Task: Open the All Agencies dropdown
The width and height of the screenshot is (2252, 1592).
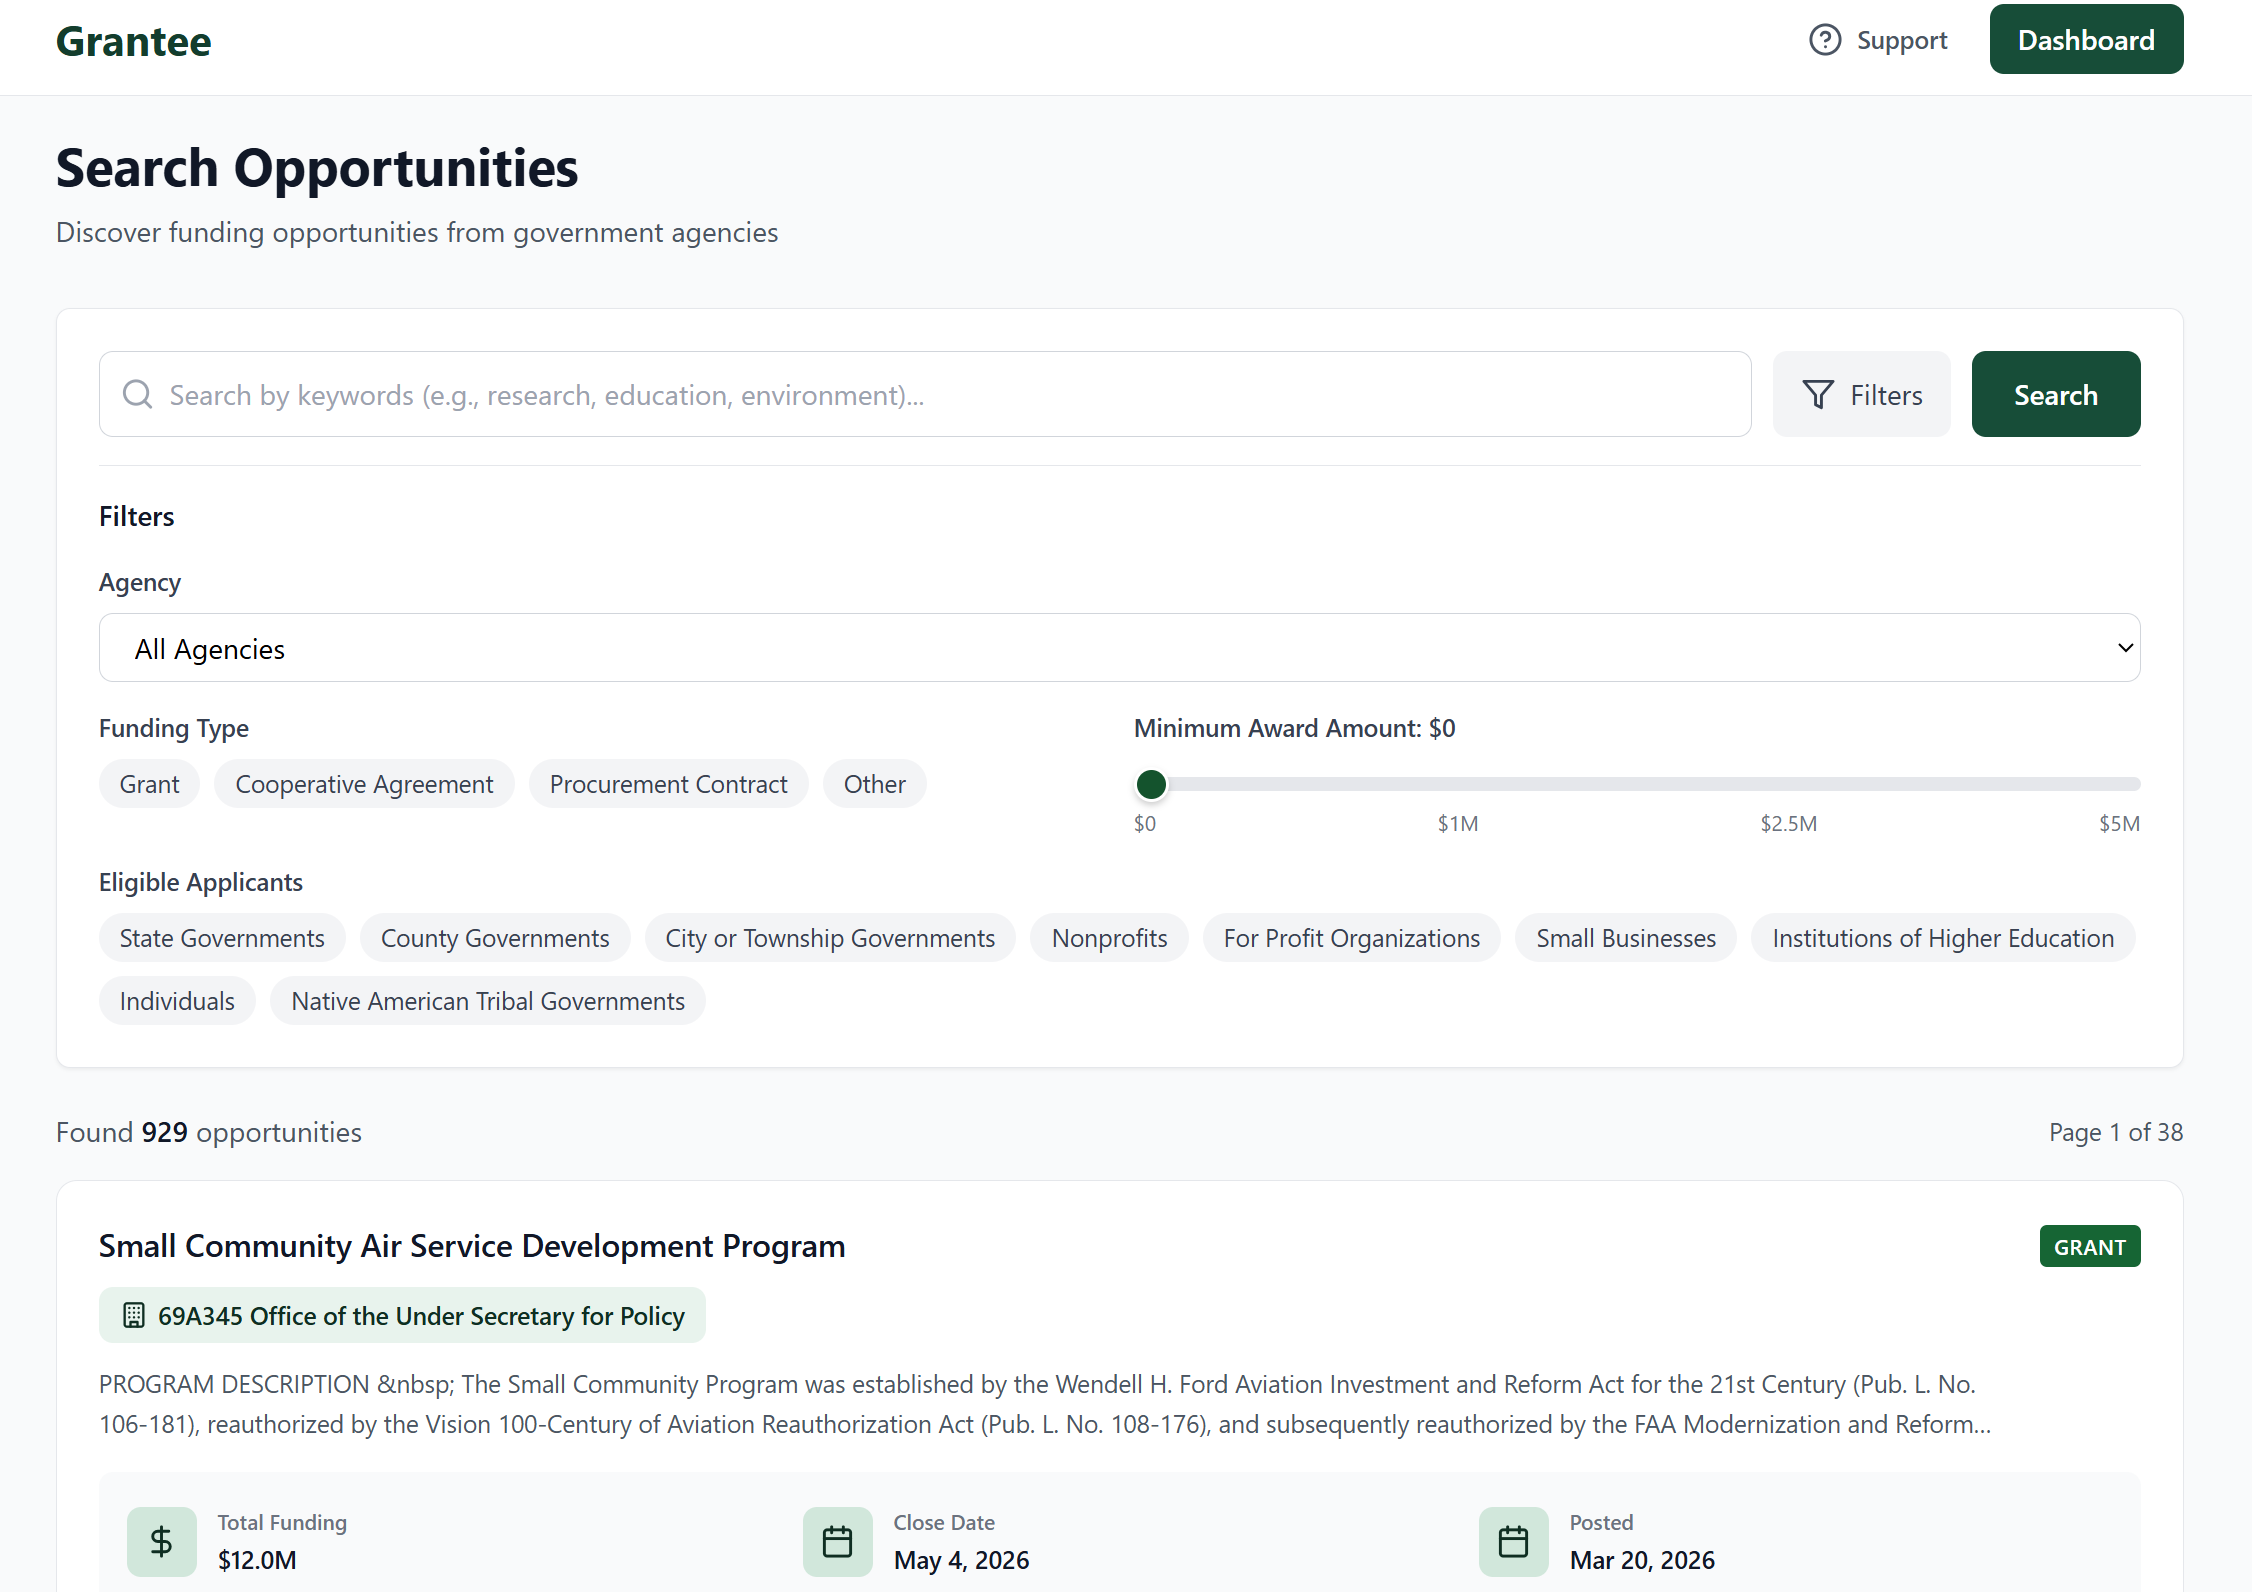Action: (1118, 647)
